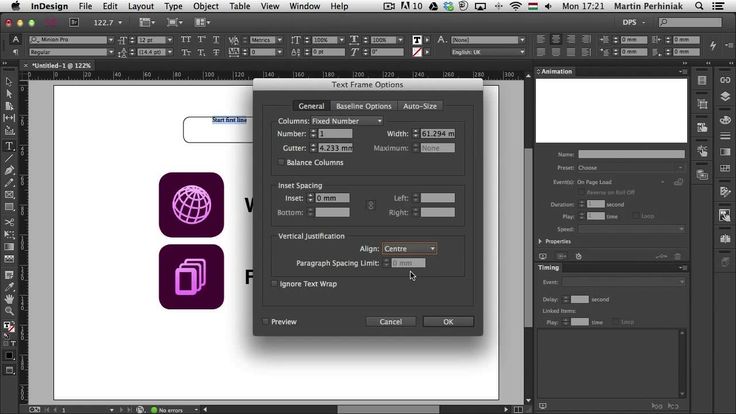This screenshot has height=414, width=736.
Task: Select the Scissors tool
Action: [9, 222]
